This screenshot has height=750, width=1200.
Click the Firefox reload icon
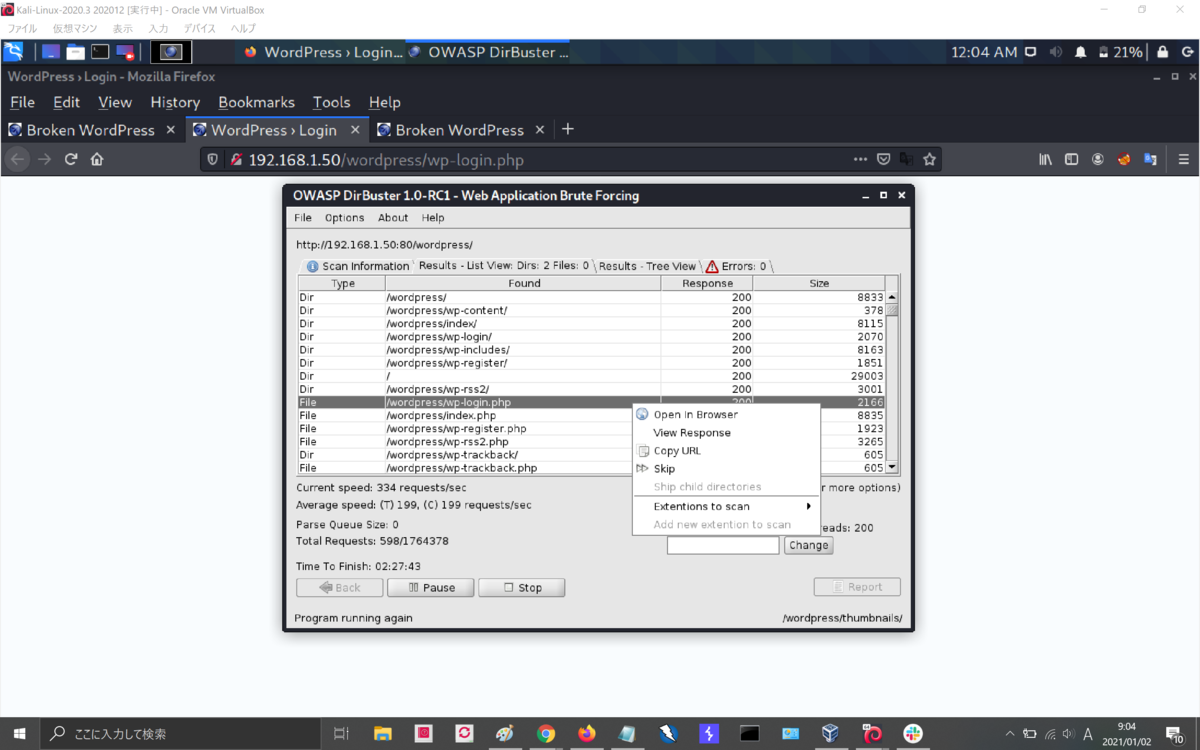point(71,159)
